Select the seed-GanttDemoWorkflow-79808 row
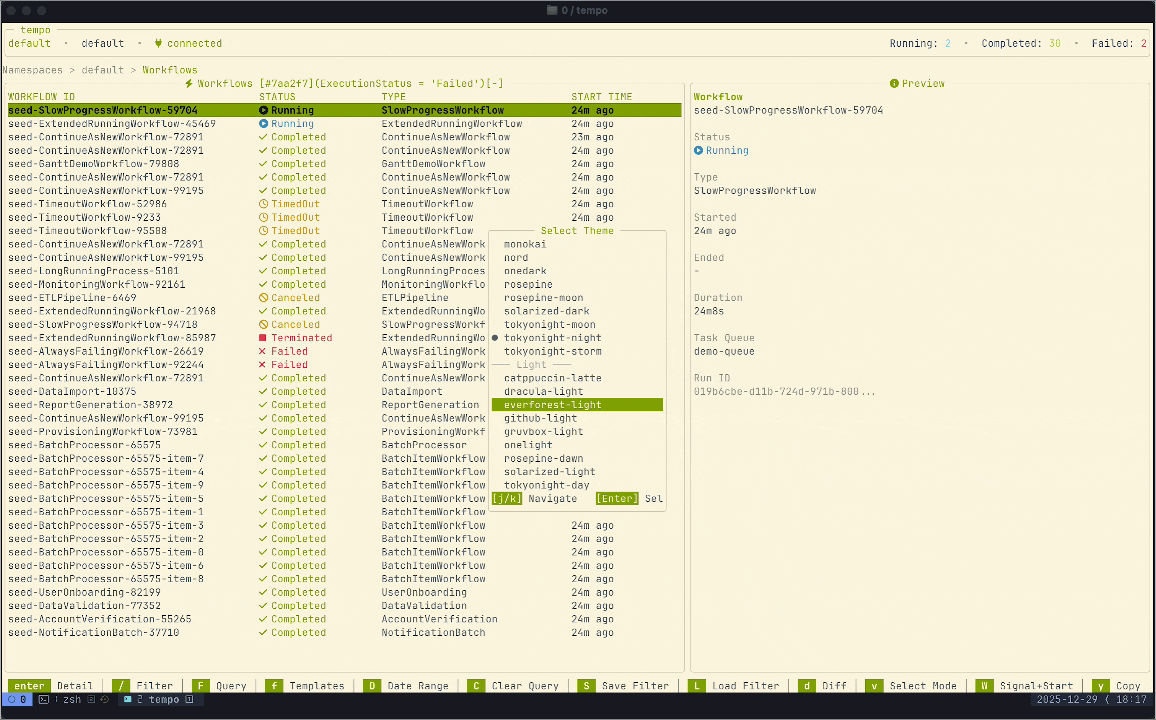 point(94,164)
